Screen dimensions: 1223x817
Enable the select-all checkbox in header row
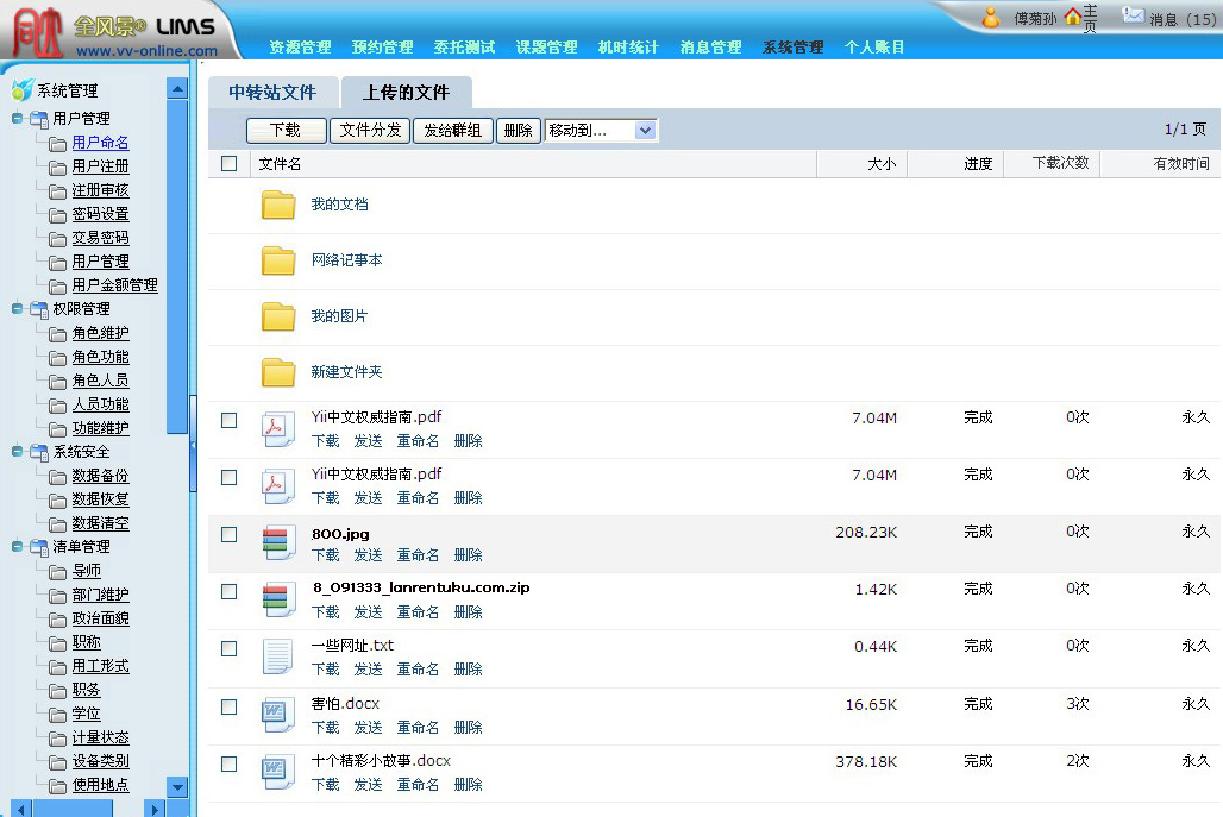pos(228,163)
